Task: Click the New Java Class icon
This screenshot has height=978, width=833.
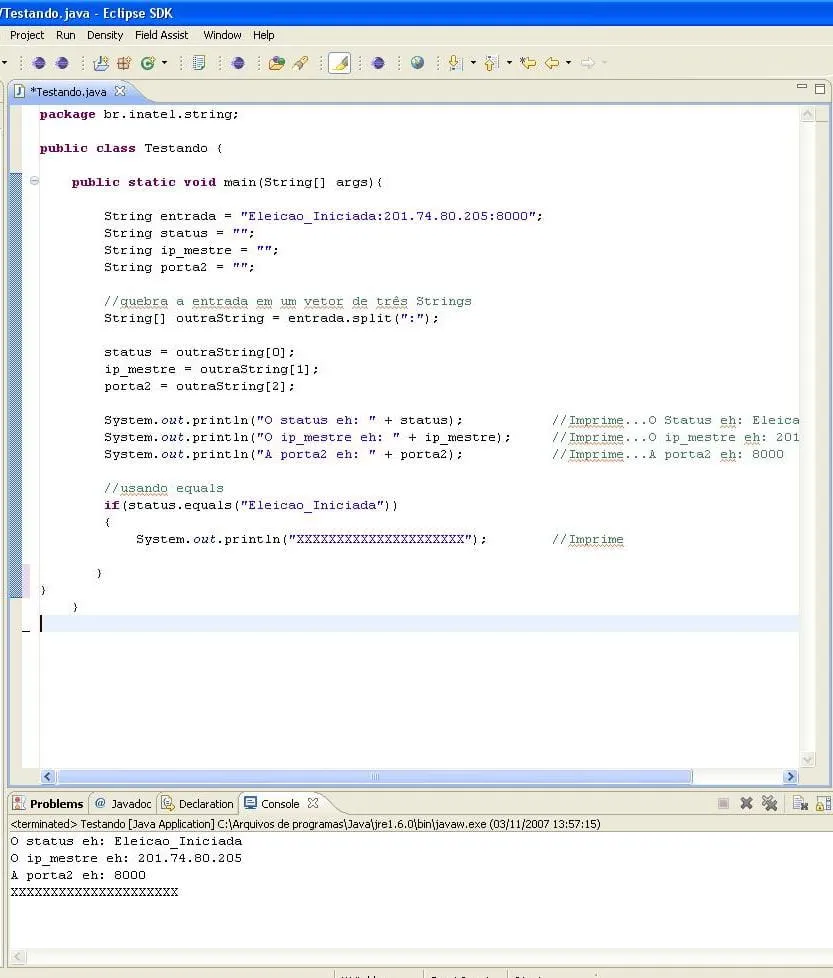Action: (147, 63)
